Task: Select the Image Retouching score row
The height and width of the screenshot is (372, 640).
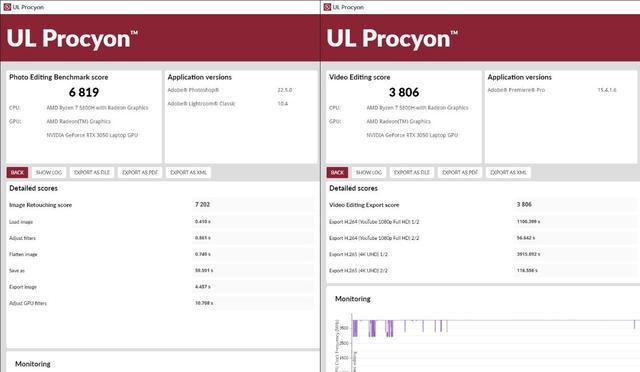Action: click(161, 205)
